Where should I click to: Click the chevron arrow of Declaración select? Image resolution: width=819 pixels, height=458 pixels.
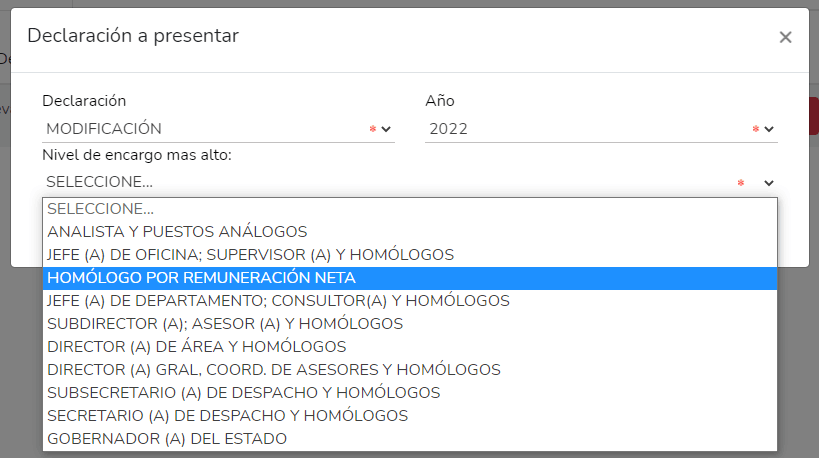click(x=386, y=129)
